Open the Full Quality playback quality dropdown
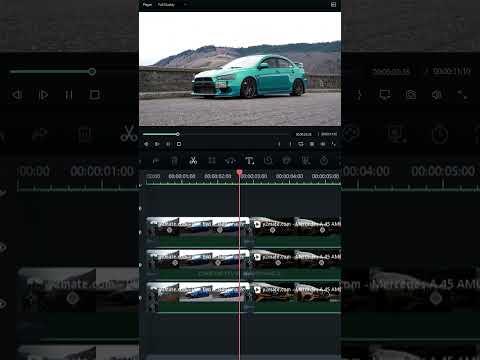This screenshot has width=480, height=360. pos(172,5)
